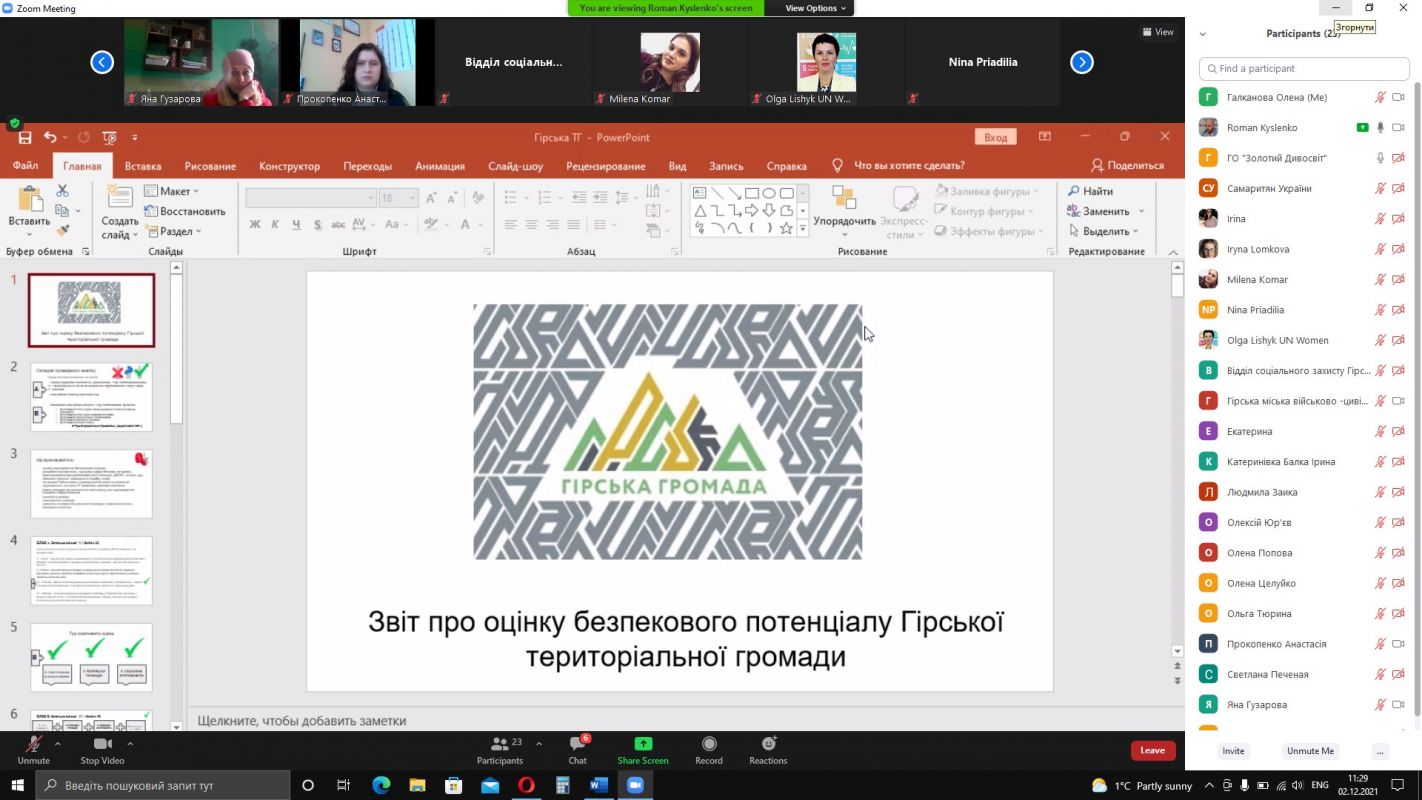Open the Windows Start menu
This screenshot has width=1422, height=800.
(17, 785)
